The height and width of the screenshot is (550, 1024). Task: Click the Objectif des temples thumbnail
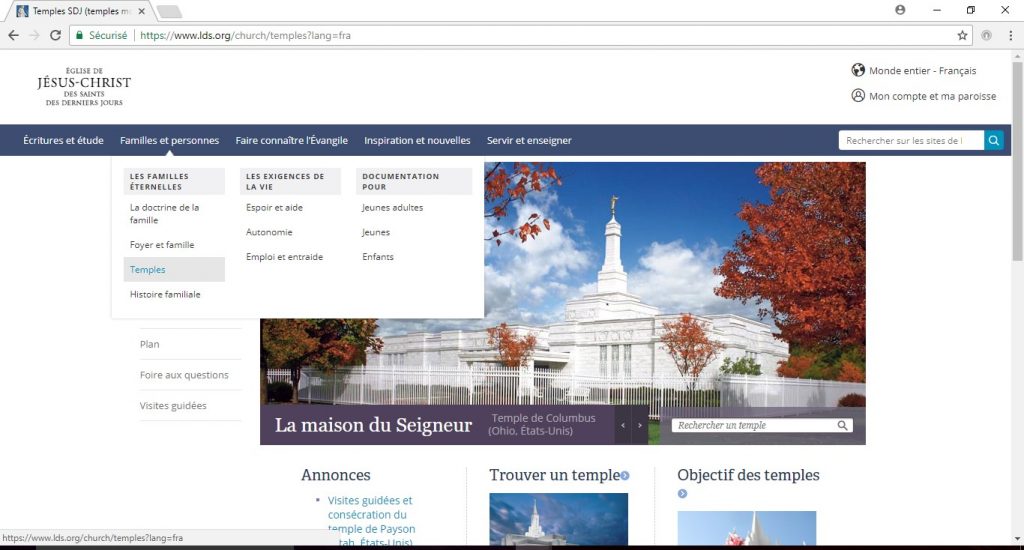tap(746, 528)
